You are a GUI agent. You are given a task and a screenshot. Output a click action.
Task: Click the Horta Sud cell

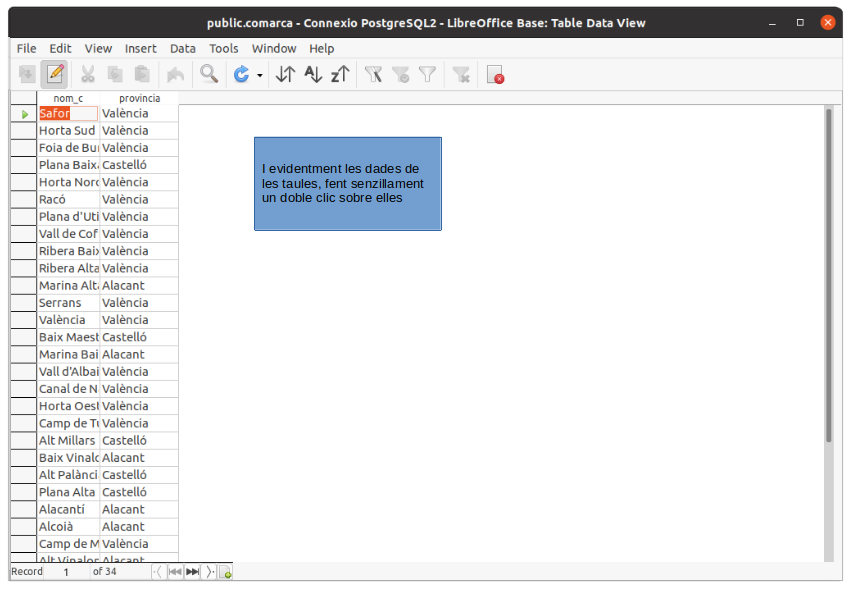click(68, 130)
